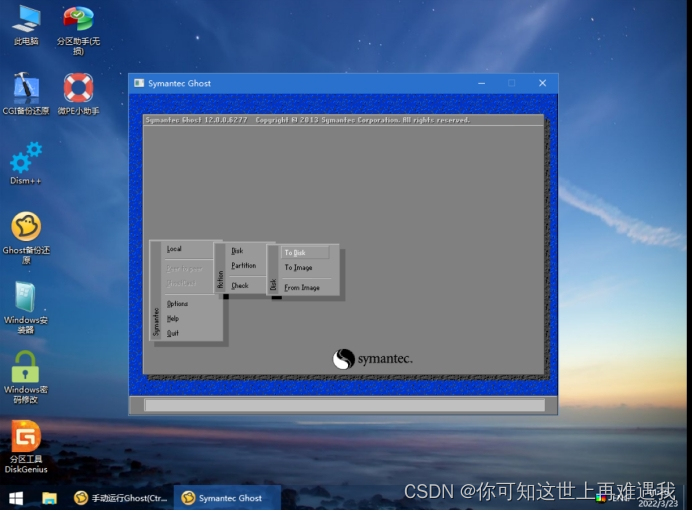This screenshot has height=511, width=692.
Task: Click the greyed GhostCast menu entry
Action: (x=181, y=283)
